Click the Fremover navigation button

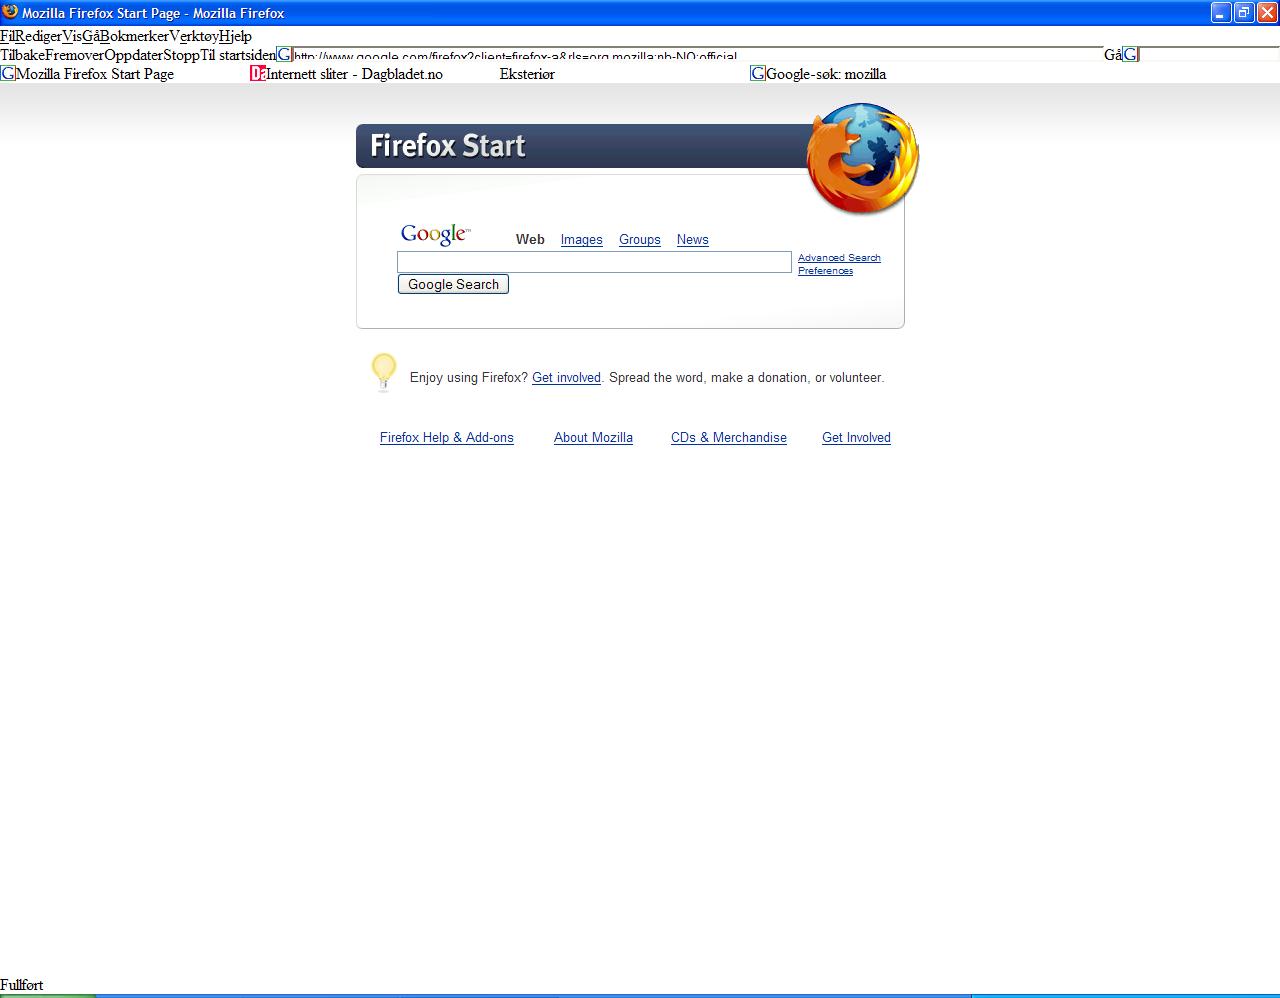[x=74, y=55]
